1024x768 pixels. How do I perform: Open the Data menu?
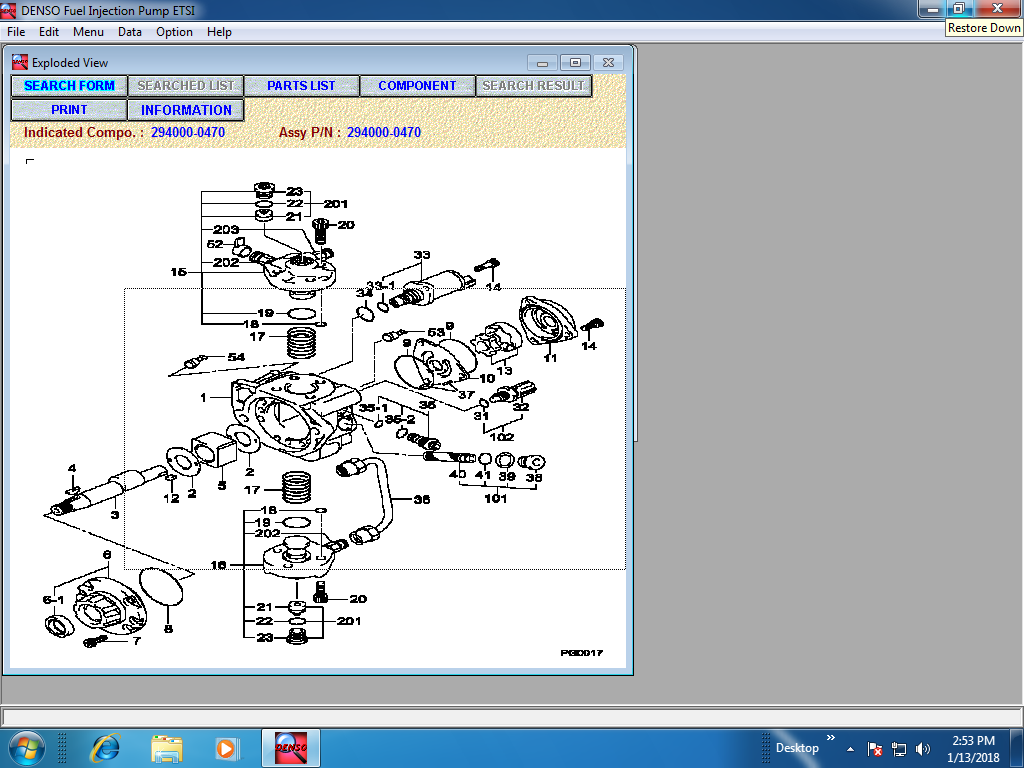tap(129, 31)
